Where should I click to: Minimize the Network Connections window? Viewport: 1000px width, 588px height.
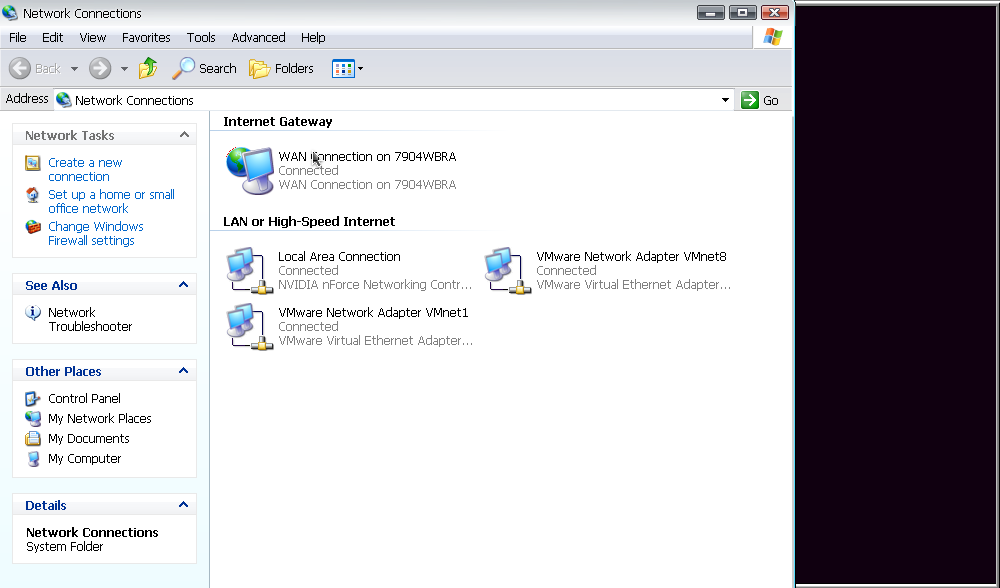coord(710,12)
